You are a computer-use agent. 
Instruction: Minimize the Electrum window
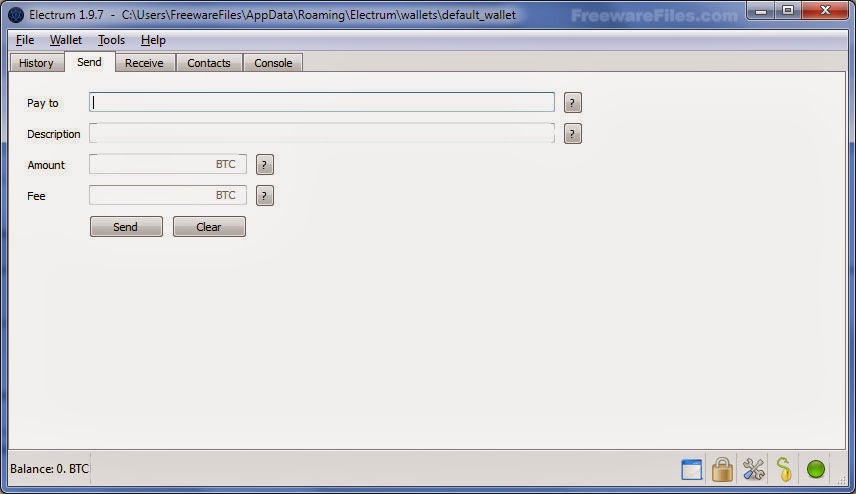761,10
